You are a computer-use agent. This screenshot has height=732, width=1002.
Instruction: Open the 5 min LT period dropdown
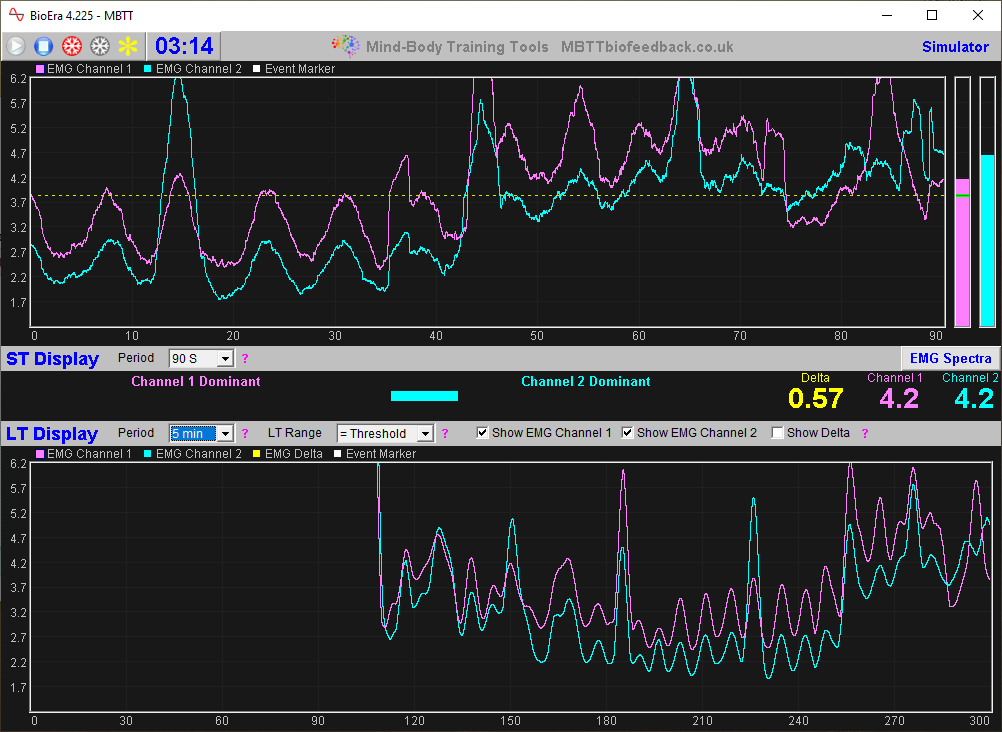pyautogui.click(x=227, y=432)
